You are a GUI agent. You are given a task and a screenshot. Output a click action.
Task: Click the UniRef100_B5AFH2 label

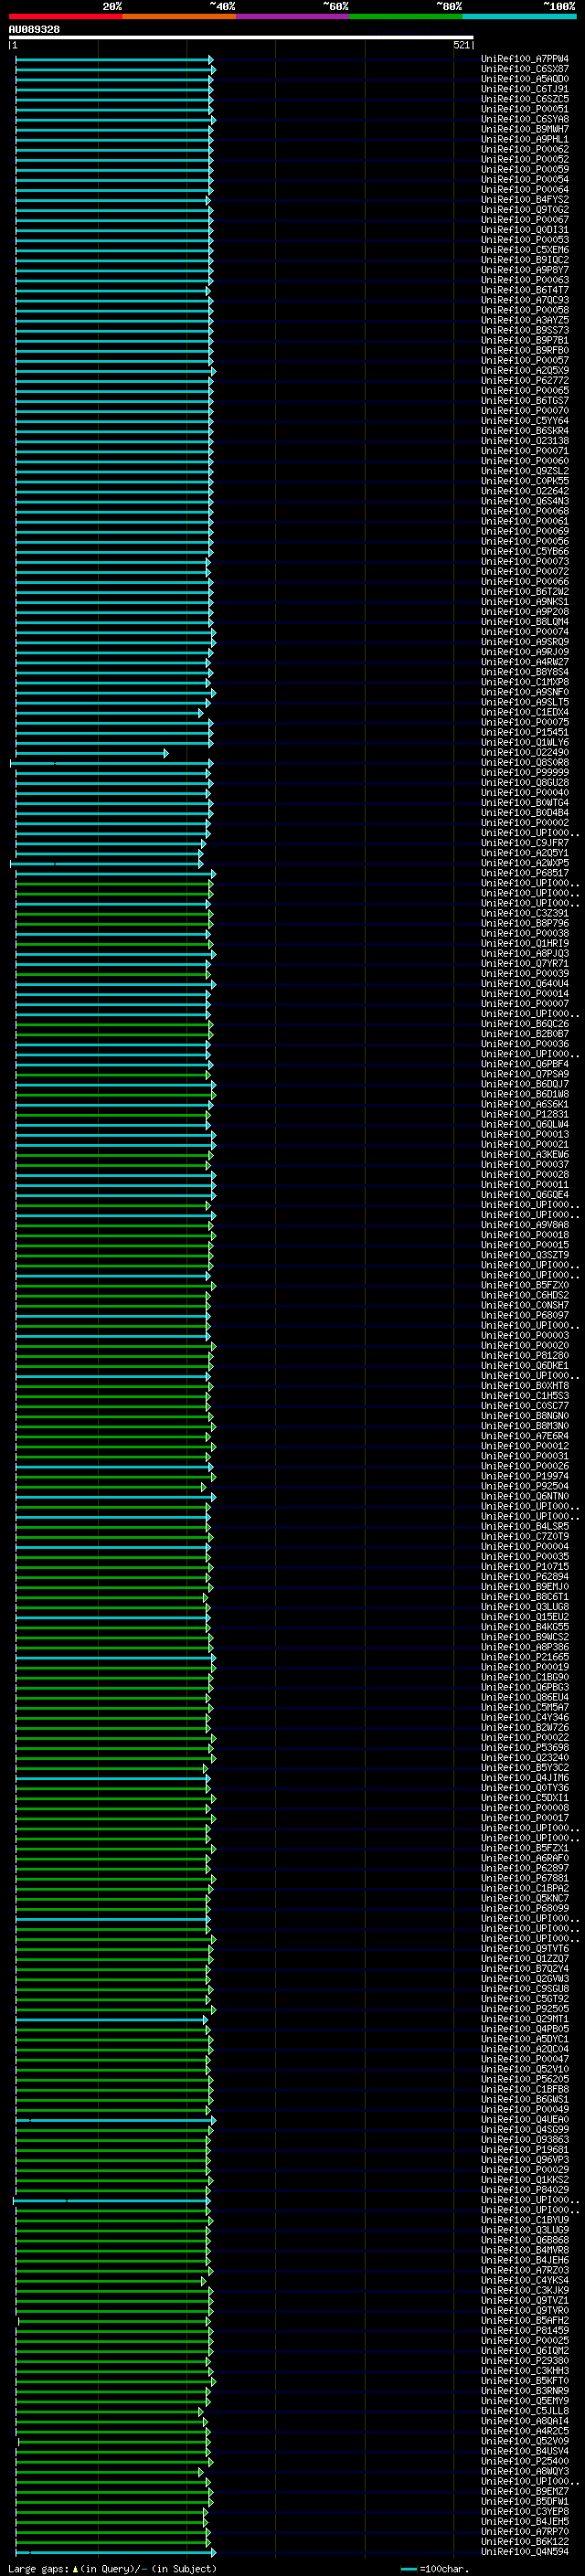tap(525, 2321)
